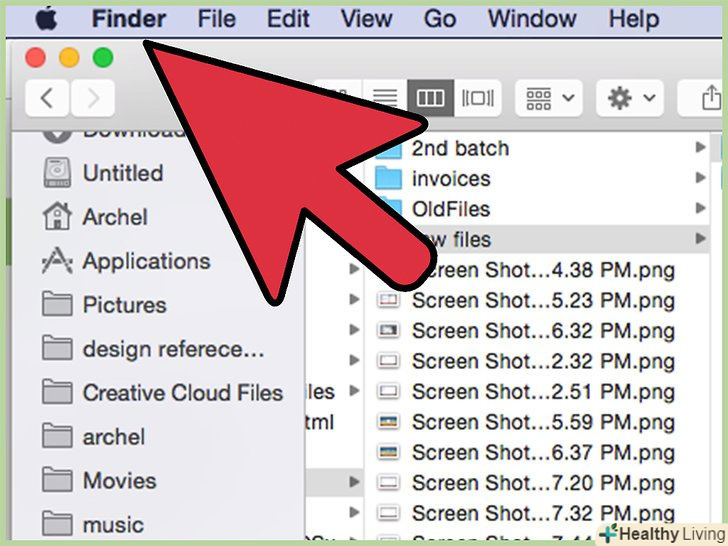
Task: Open music folder in the sidebar
Action: [93, 525]
